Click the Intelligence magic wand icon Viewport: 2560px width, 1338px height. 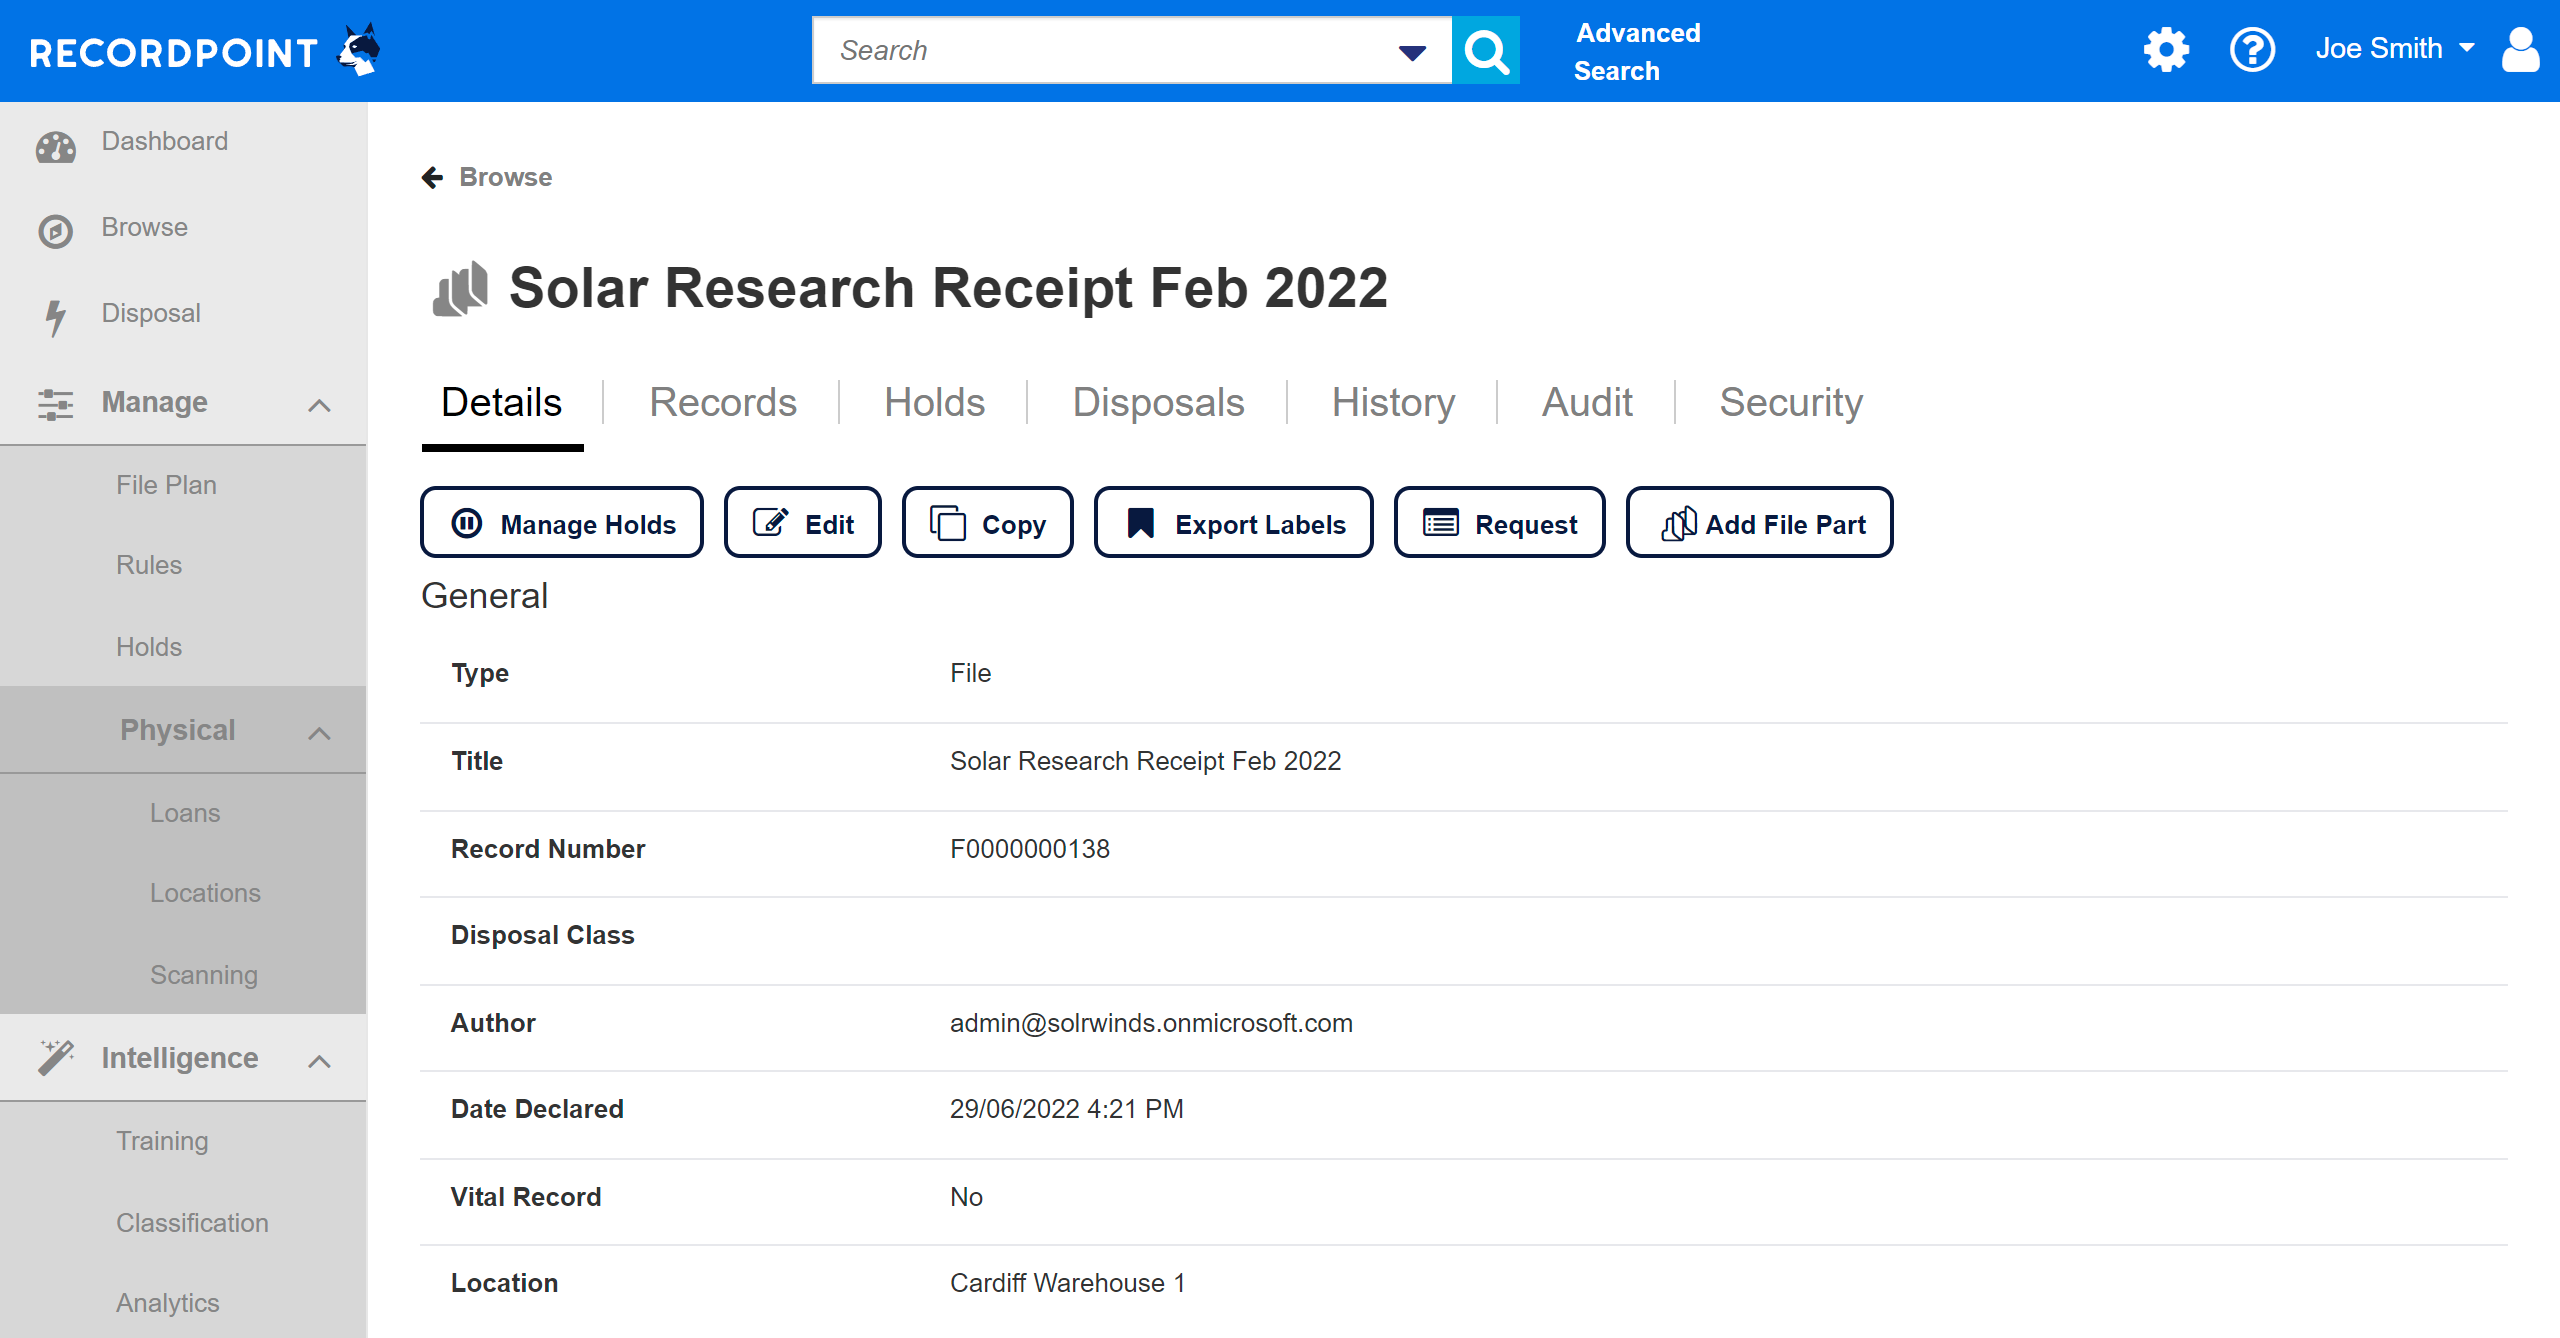56,1058
